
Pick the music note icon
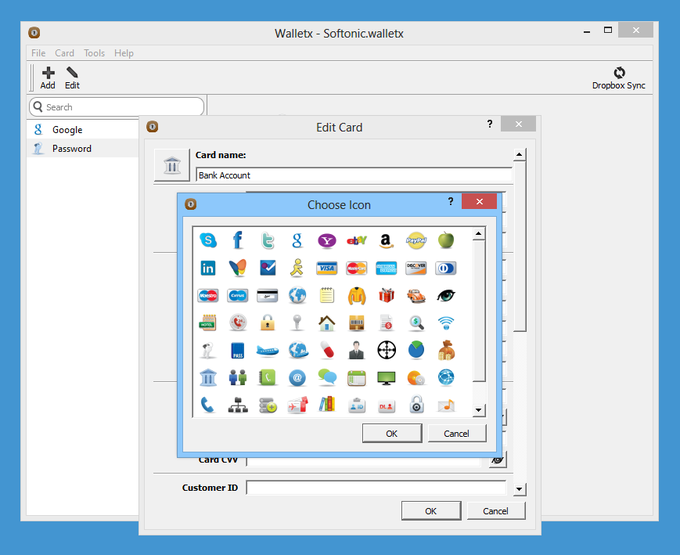[x=446, y=405]
